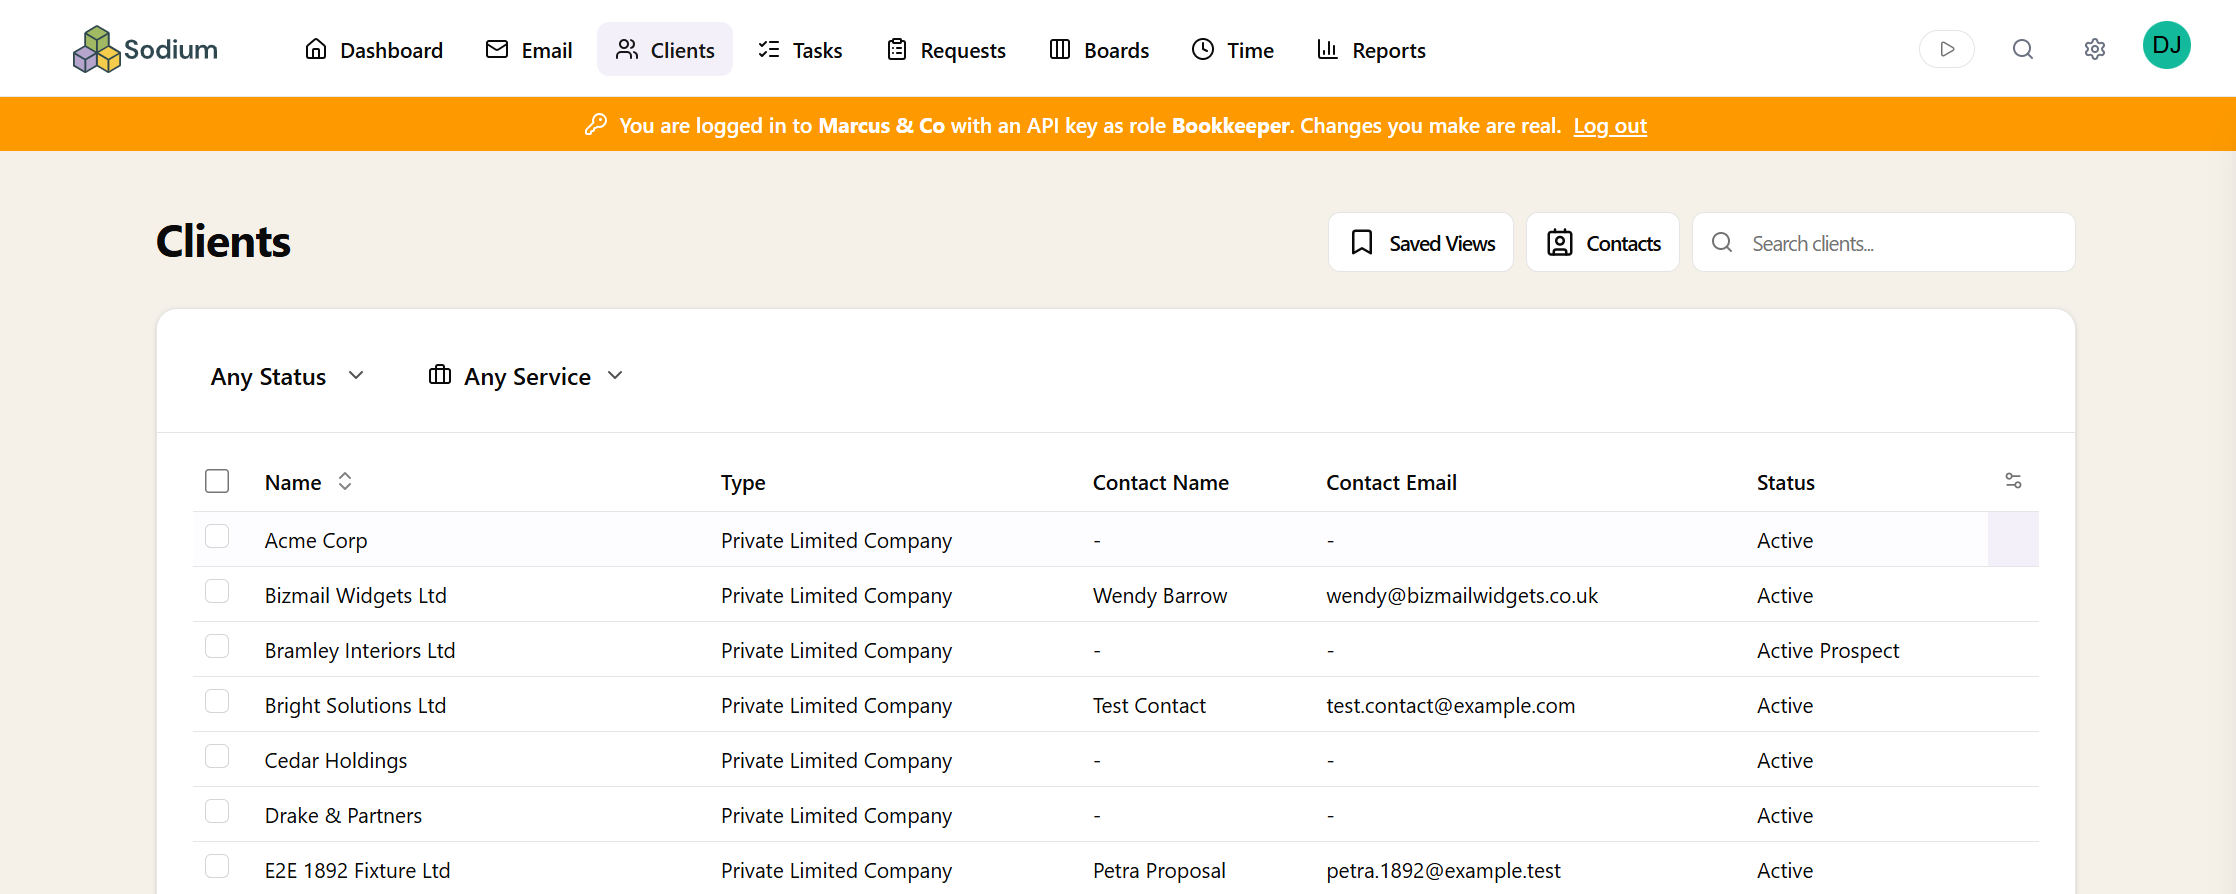Click wendy@bizmailwidgets.co.uk email
This screenshot has width=2236, height=894.
[1462, 595]
